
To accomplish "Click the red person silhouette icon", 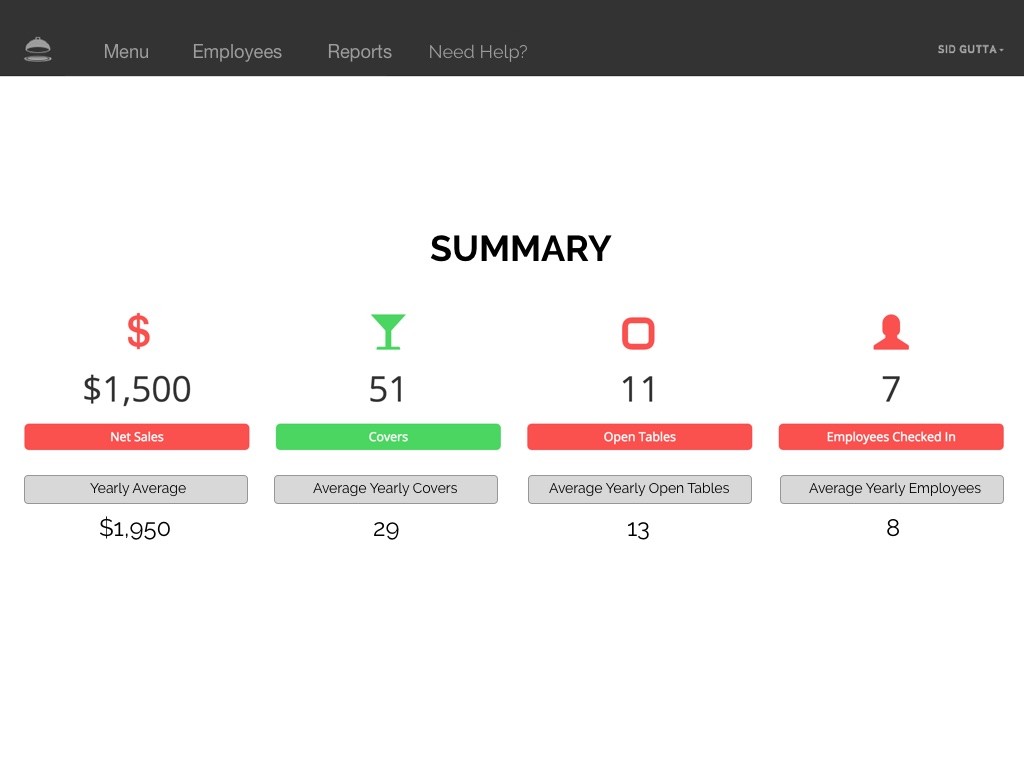I will click(891, 332).
